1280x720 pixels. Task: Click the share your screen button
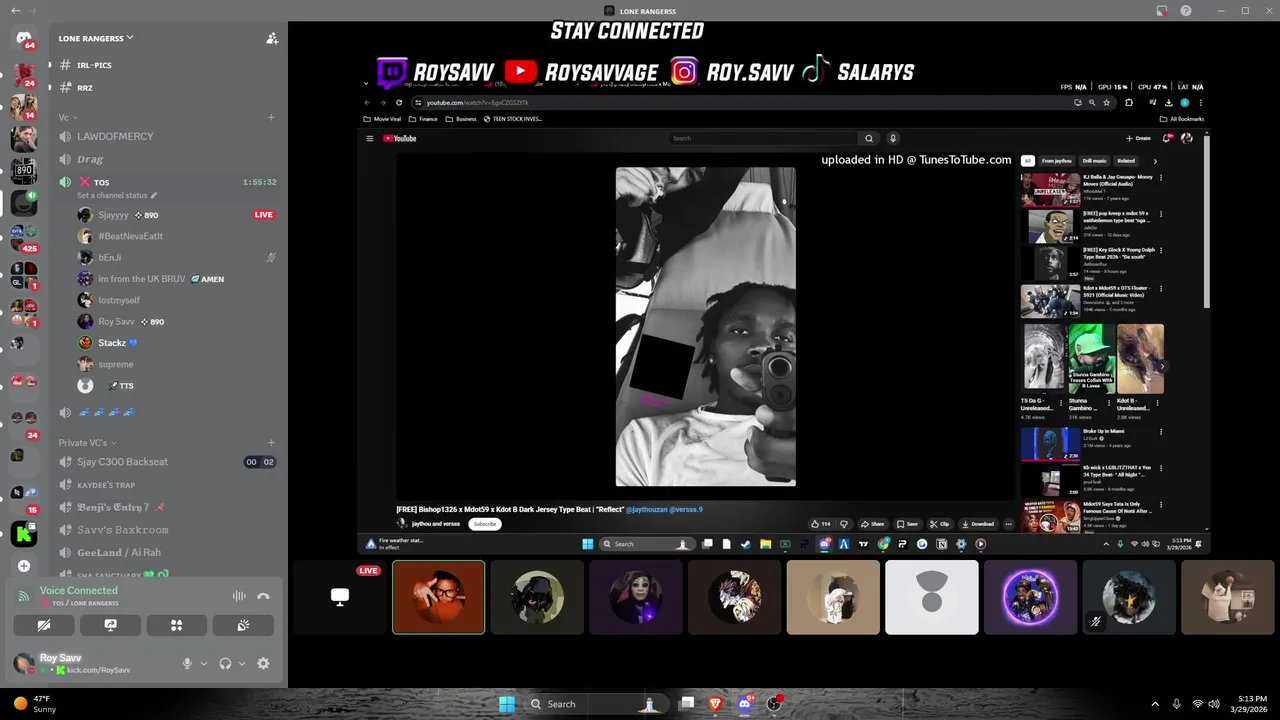coord(110,625)
